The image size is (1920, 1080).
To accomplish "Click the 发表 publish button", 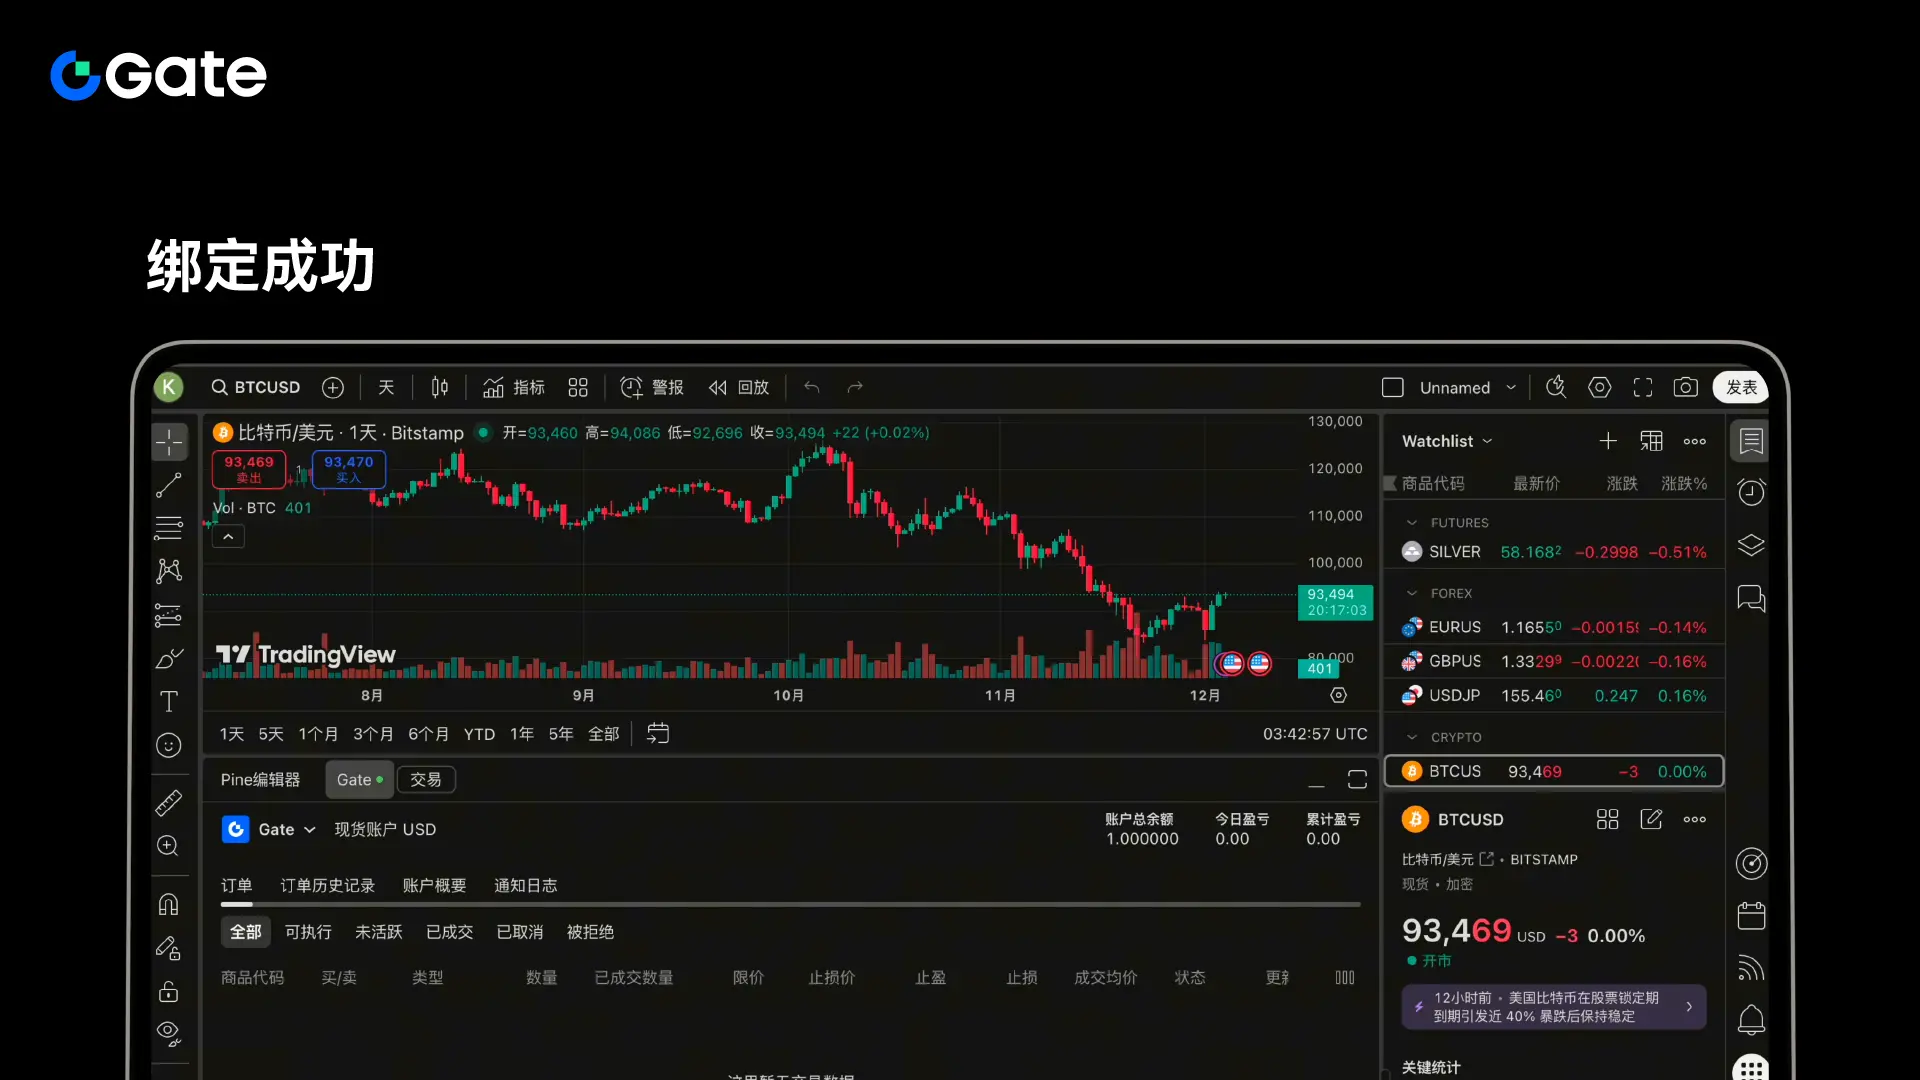I will coord(1740,388).
